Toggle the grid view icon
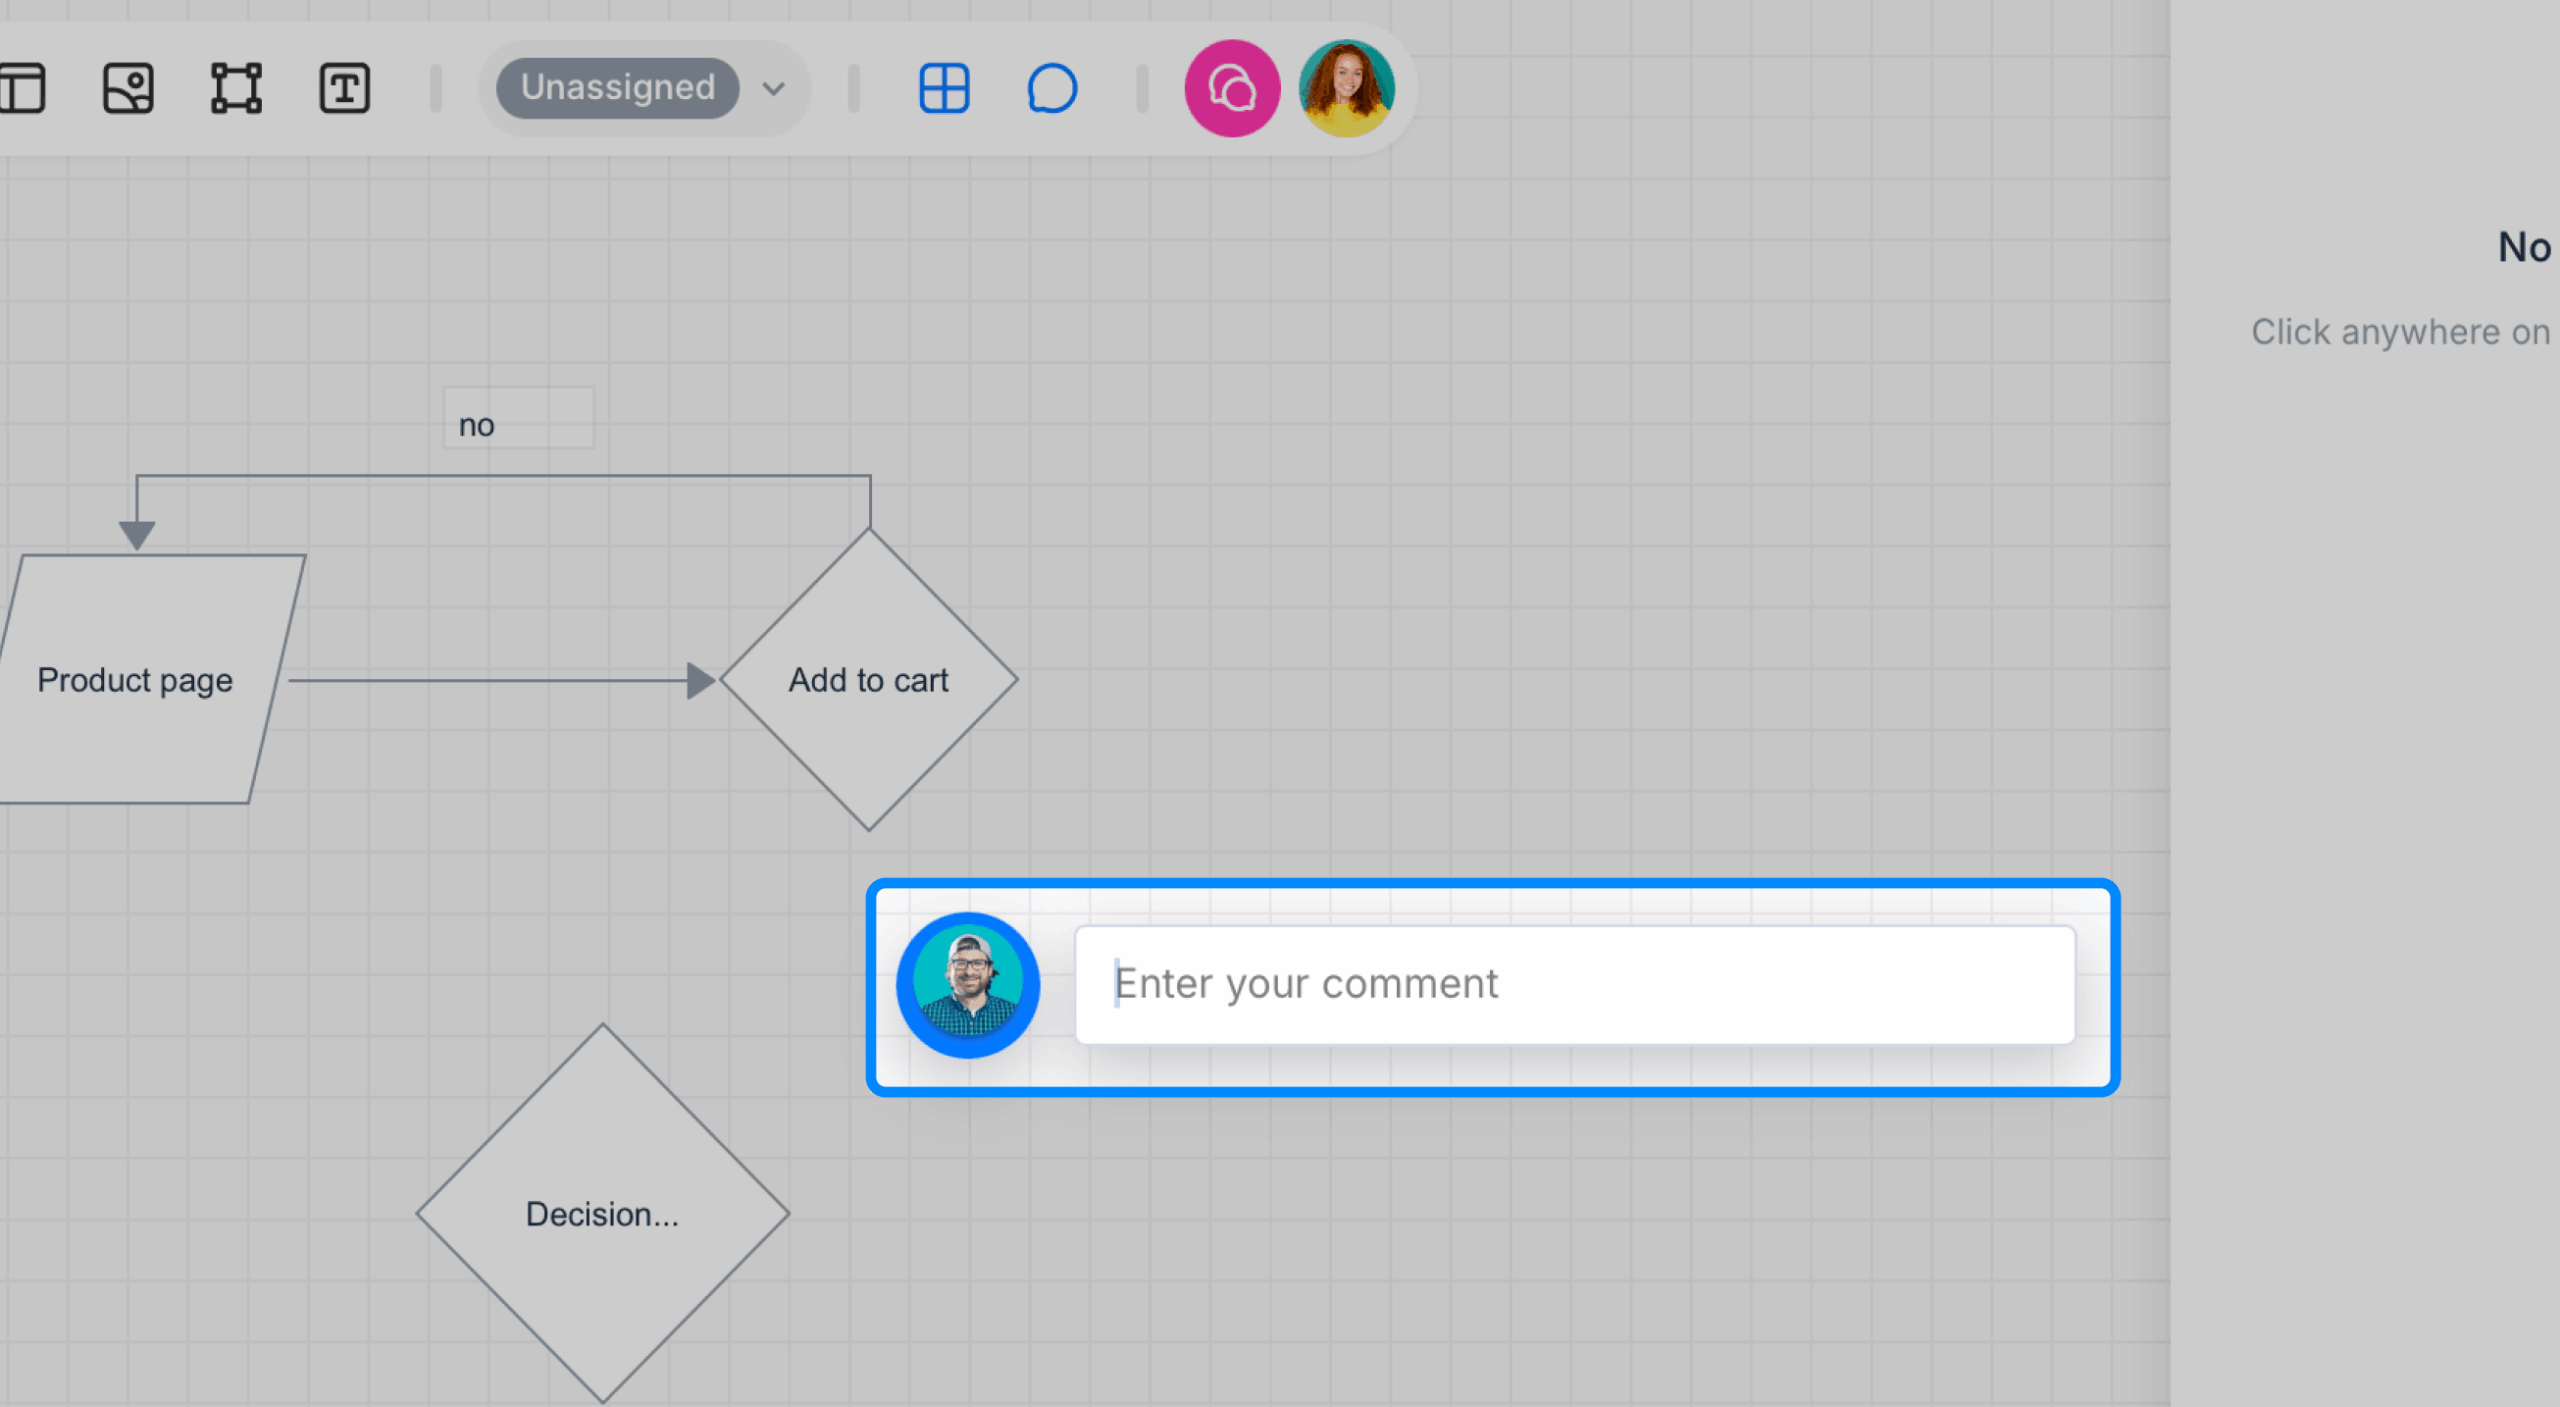 coord(944,88)
